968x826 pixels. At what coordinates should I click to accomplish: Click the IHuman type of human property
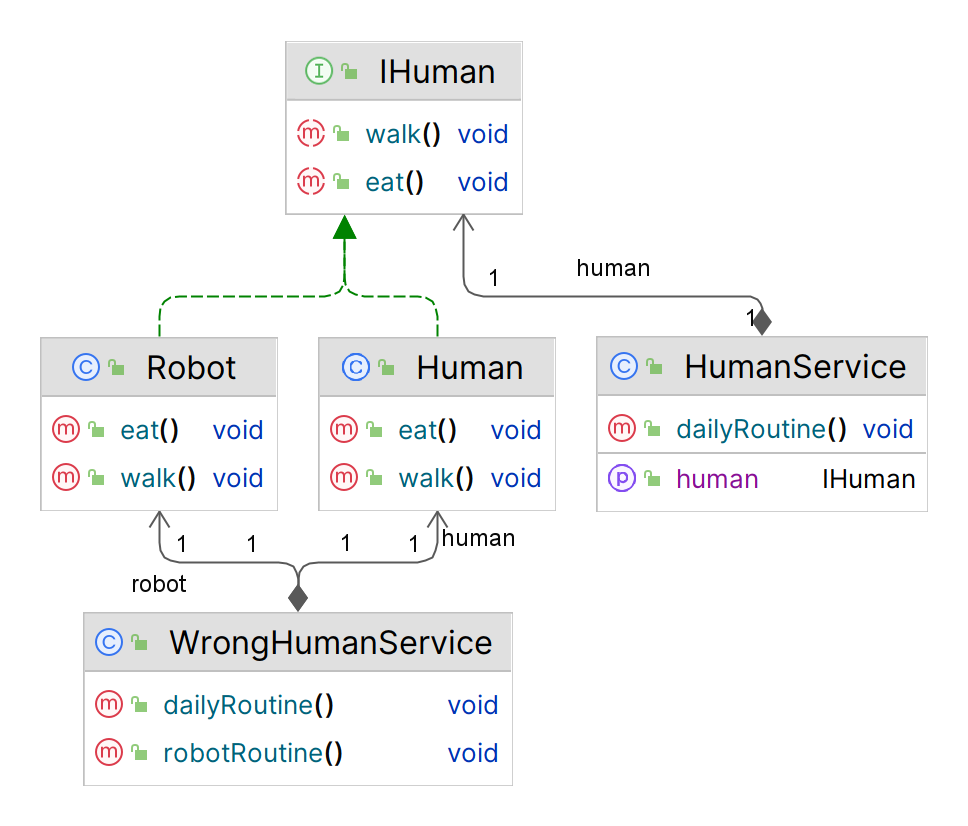click(x=868, y=479)
